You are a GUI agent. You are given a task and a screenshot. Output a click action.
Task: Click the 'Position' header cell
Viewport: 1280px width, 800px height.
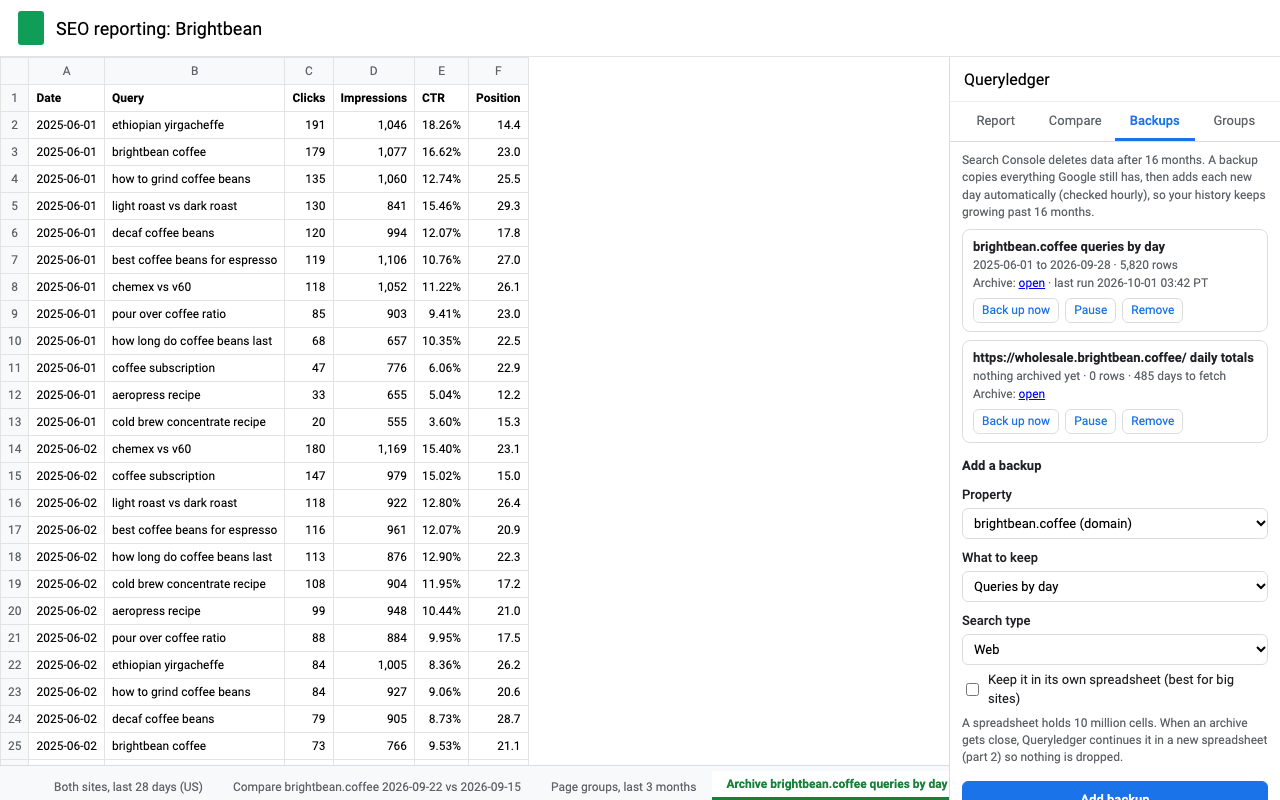pyautogui.click(x=498, y=98)
